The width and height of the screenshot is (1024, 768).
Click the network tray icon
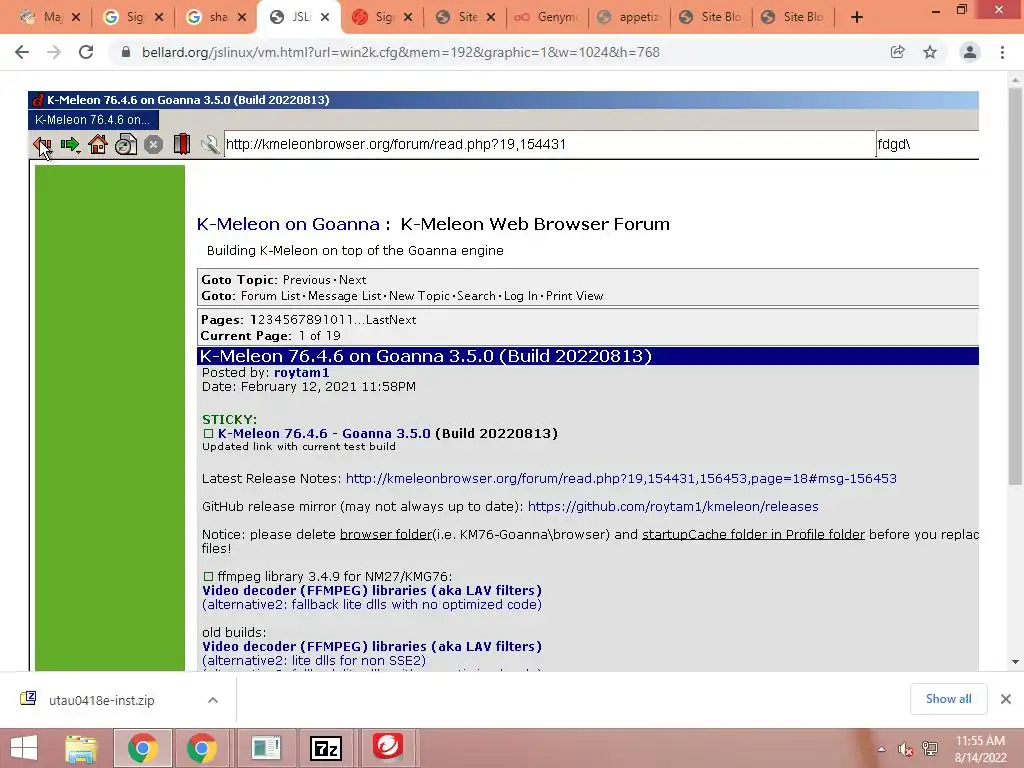[930, 749]
